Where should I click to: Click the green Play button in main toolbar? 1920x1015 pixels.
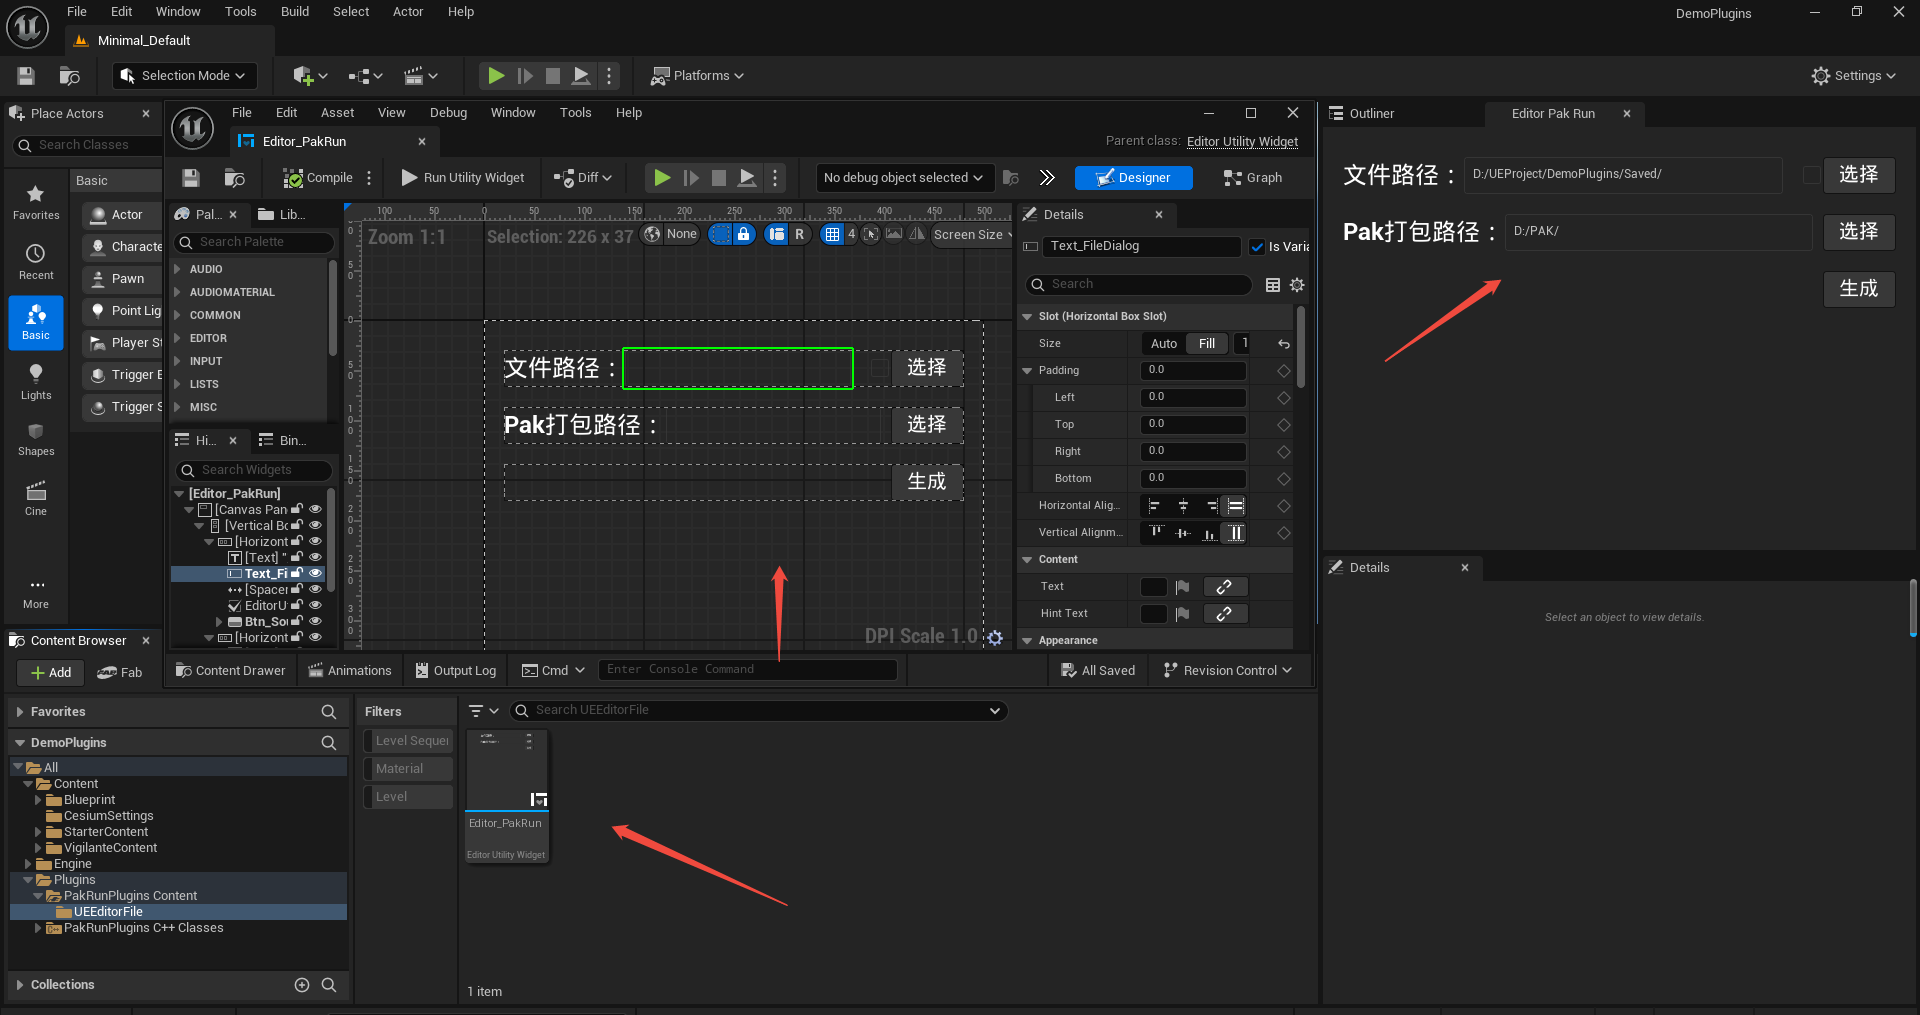(495, 76)
